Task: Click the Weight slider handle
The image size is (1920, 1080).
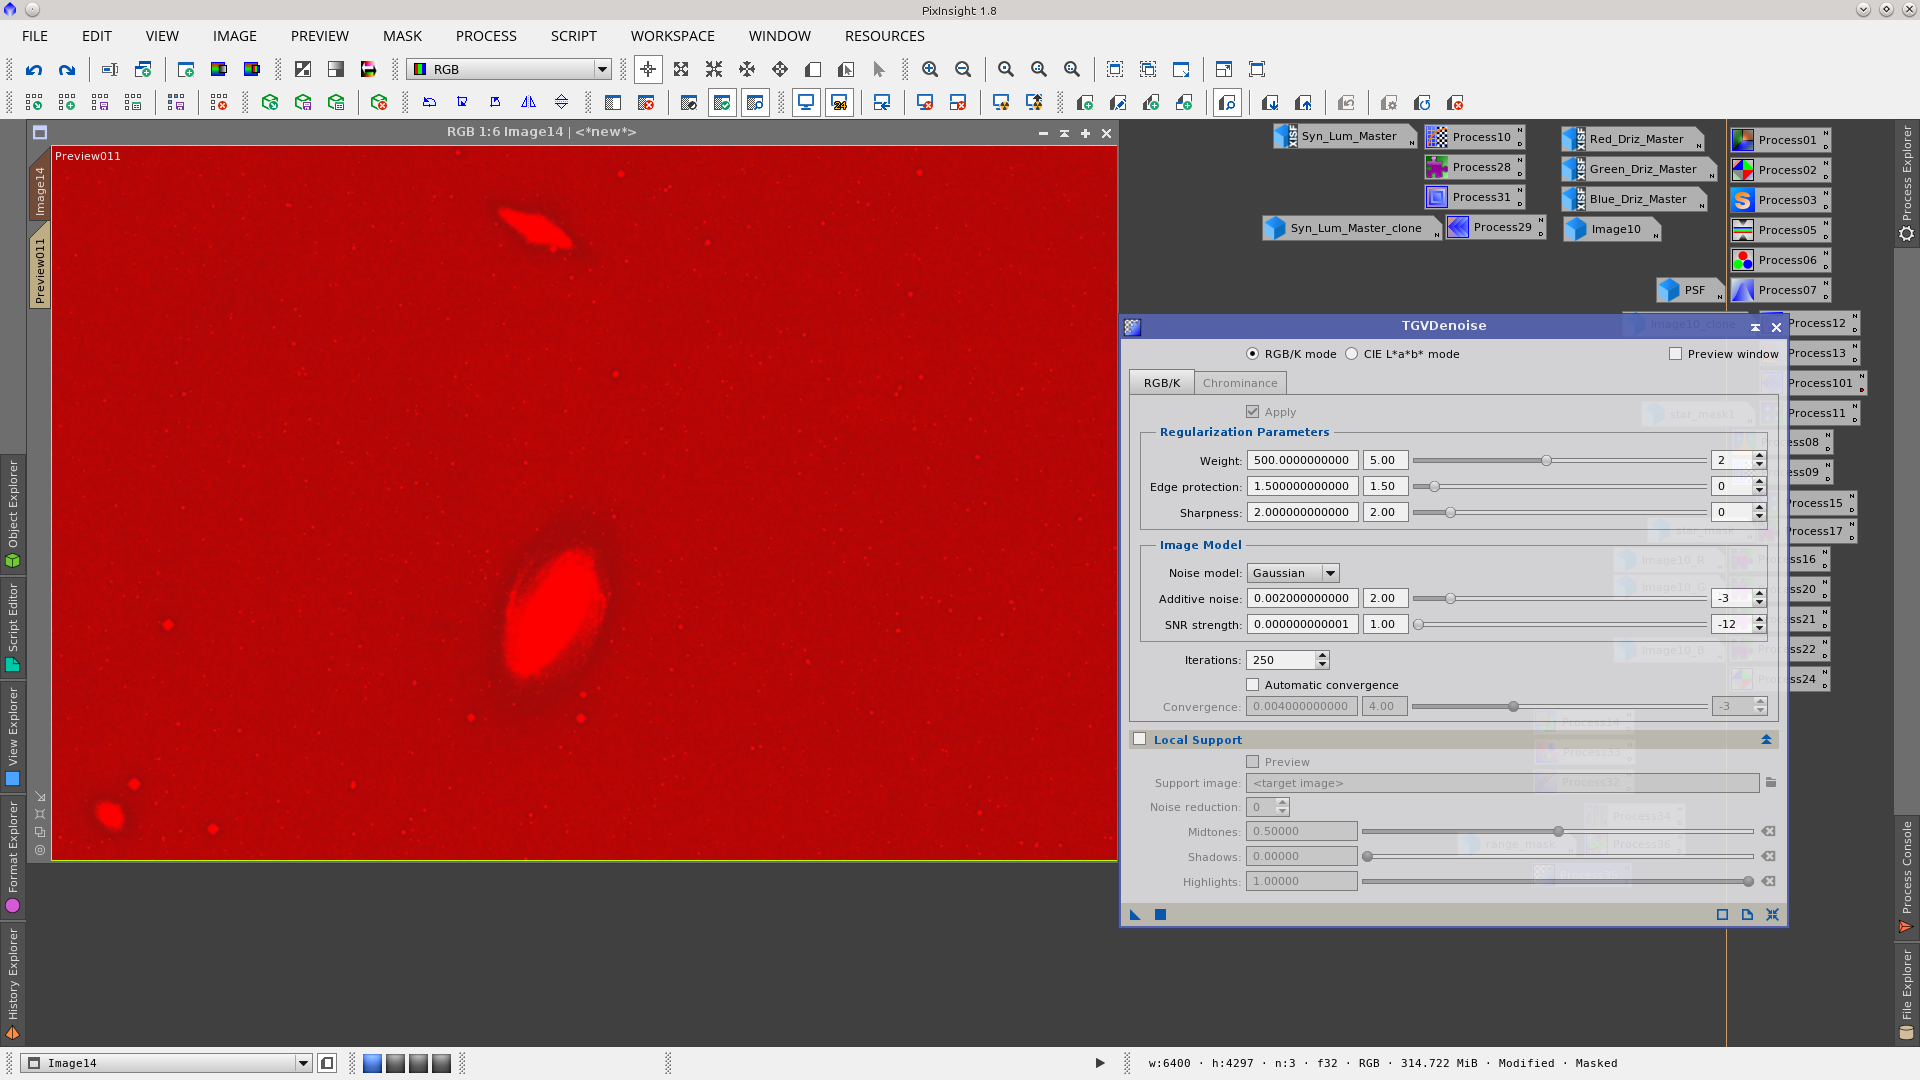Action: (1546, 461)
